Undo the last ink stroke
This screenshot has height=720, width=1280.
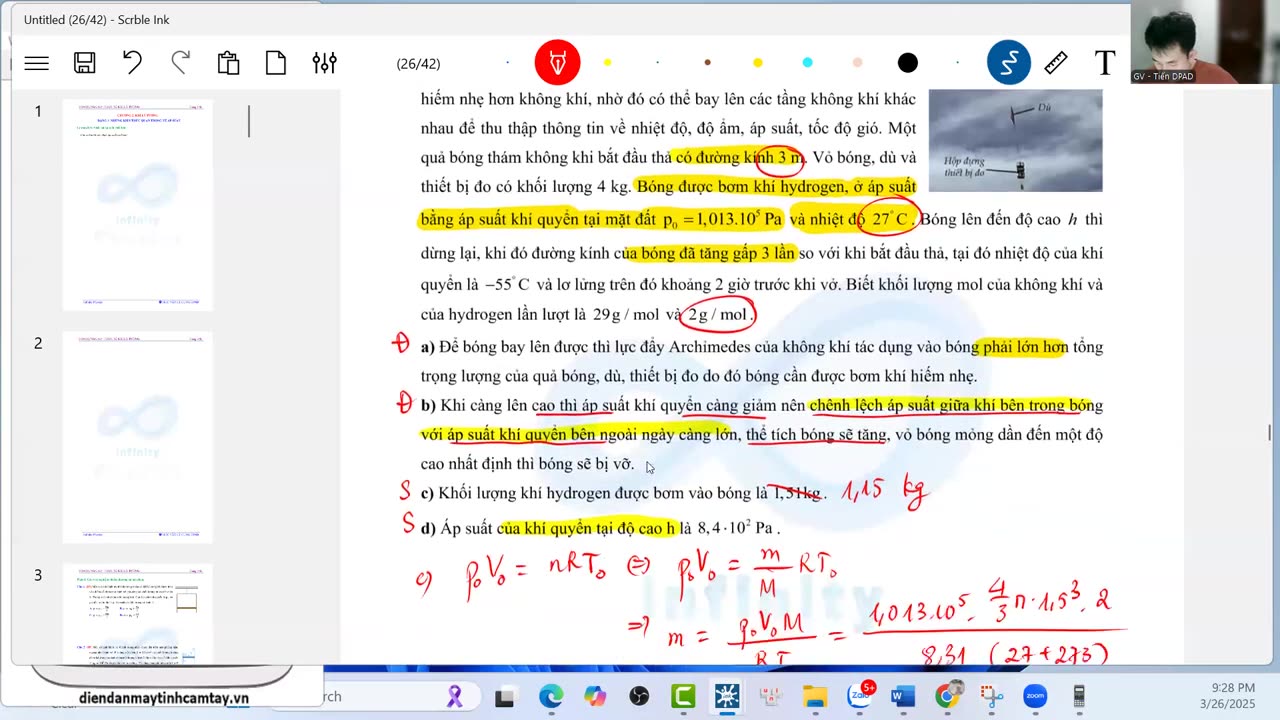132,62
